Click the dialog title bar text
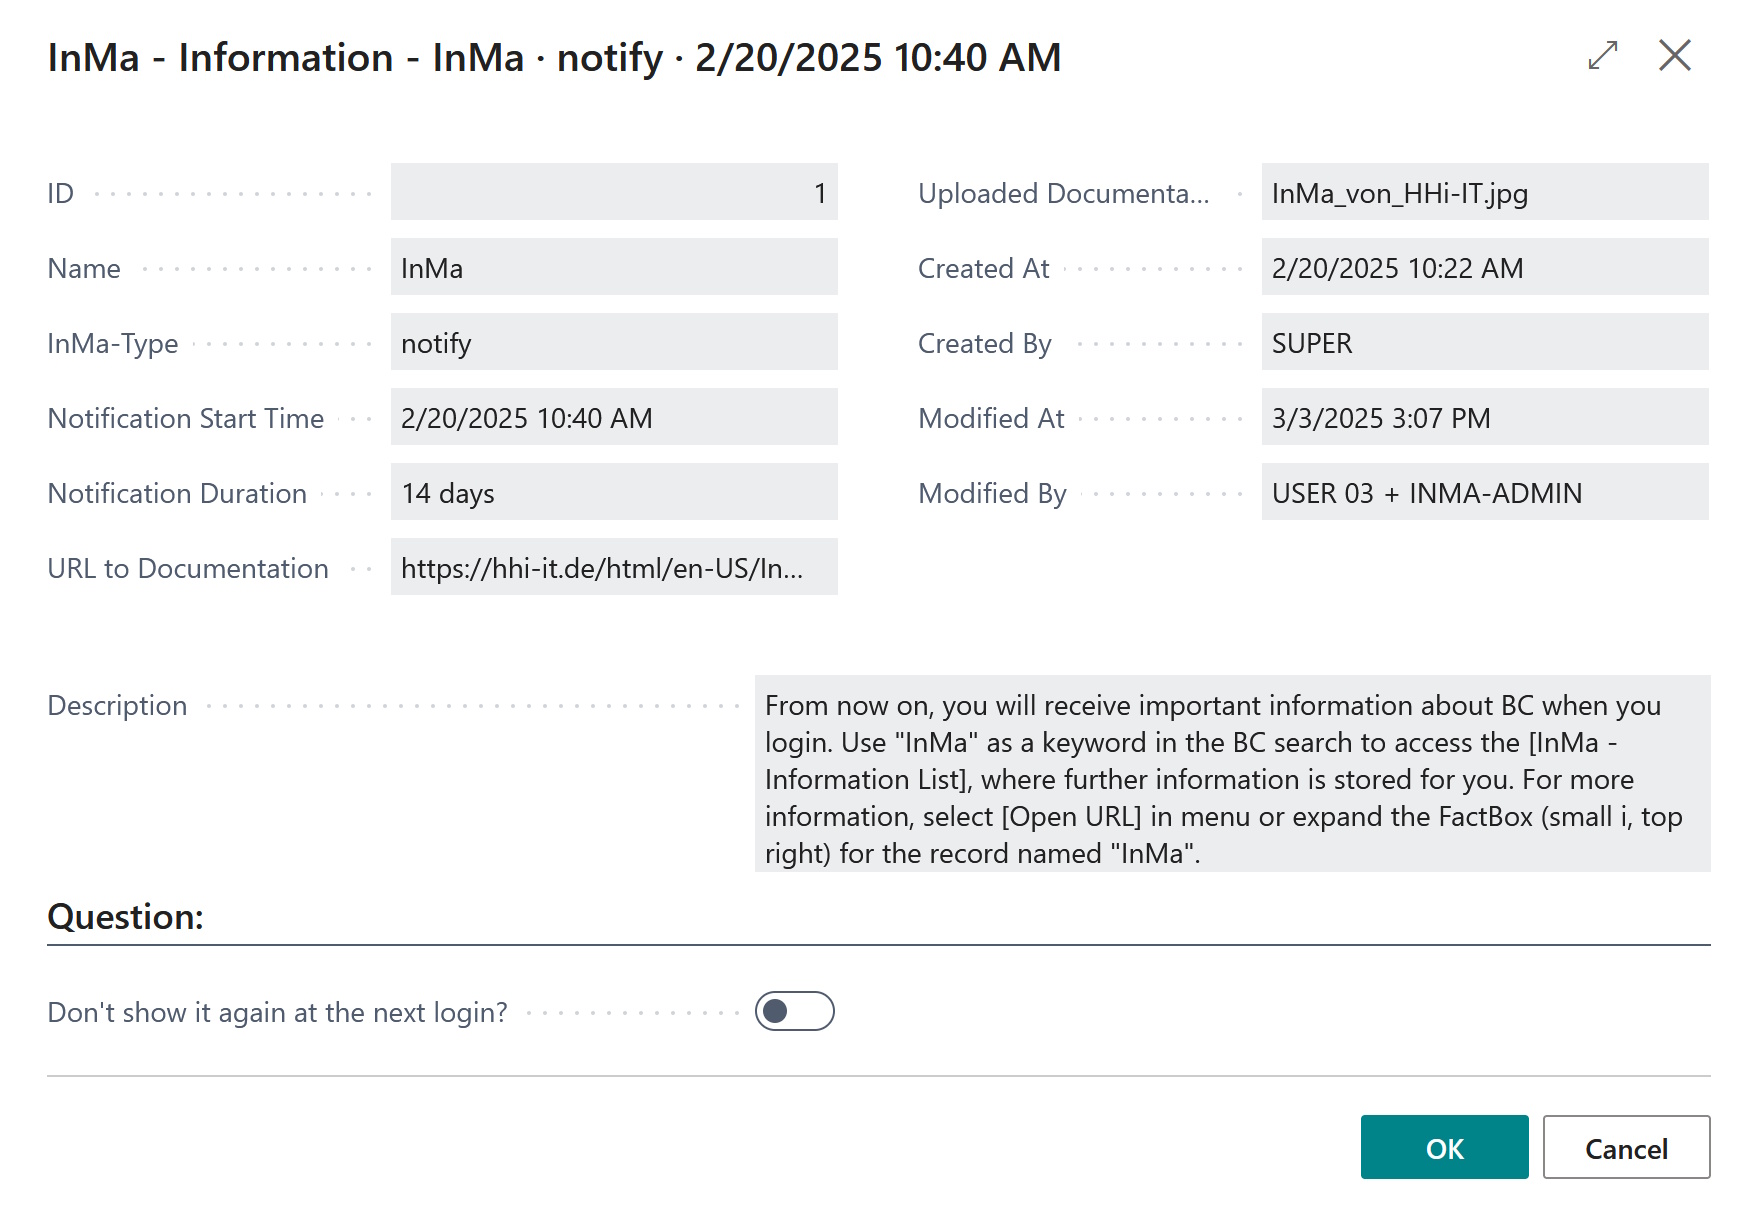 point(555,57)
